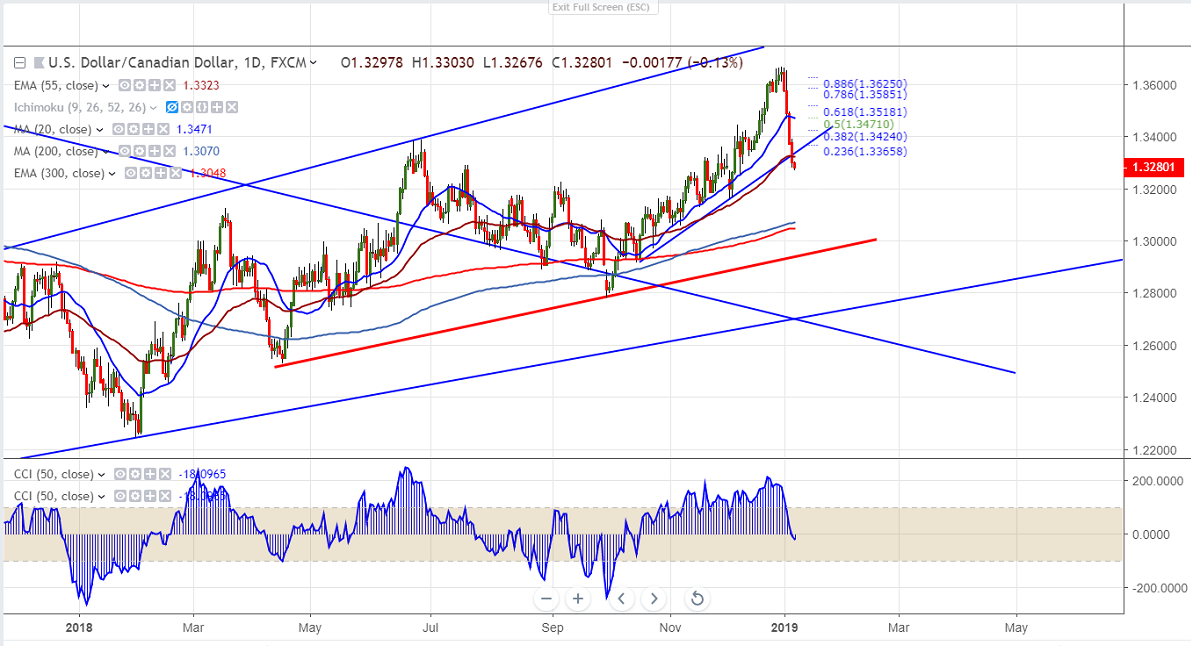
Task: Open settings for the second CCI indicator
Action: (x=134, y=496)
